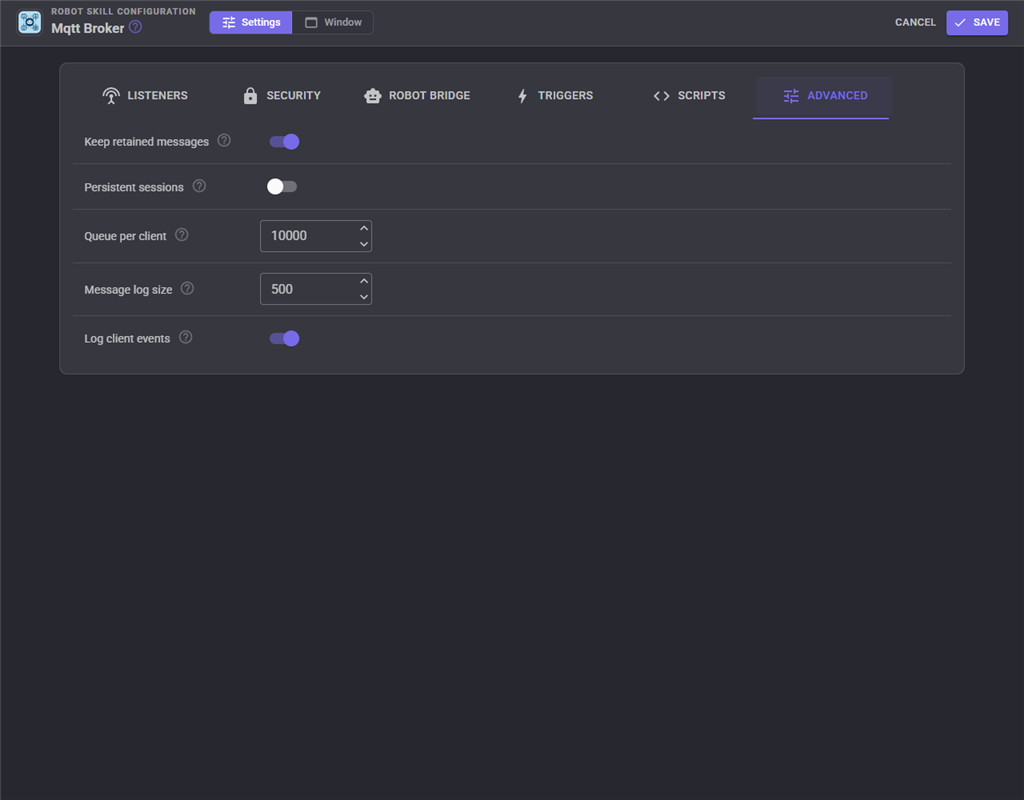Decrease Queue per client with down arrow
Viewport: 1024px width, 800px height.
tap(364, 244)
